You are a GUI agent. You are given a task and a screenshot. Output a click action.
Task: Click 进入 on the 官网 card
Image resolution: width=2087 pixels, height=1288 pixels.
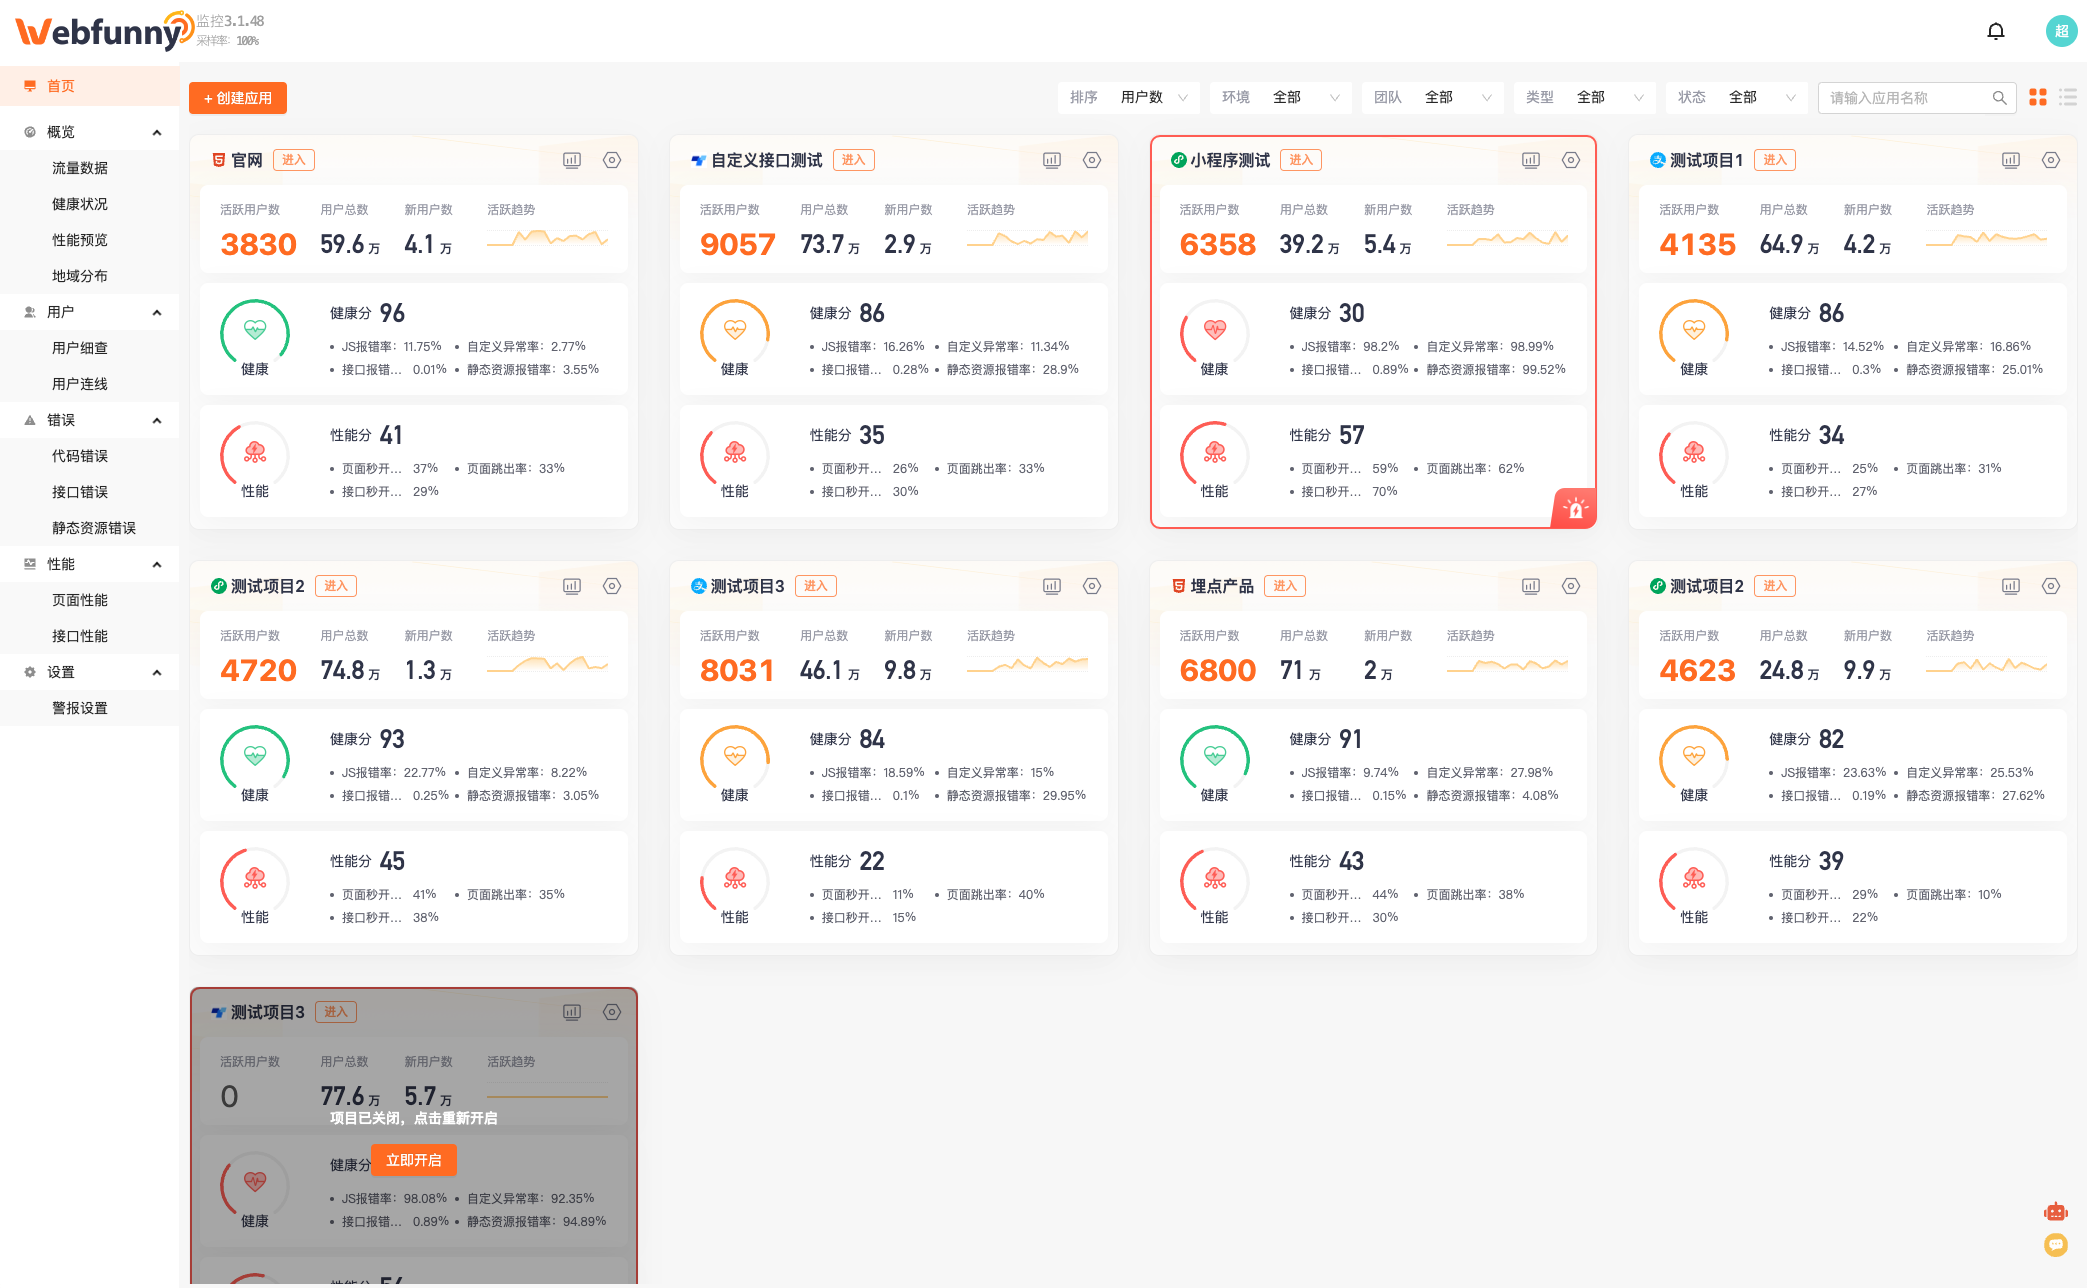click(x=294, y=160)
